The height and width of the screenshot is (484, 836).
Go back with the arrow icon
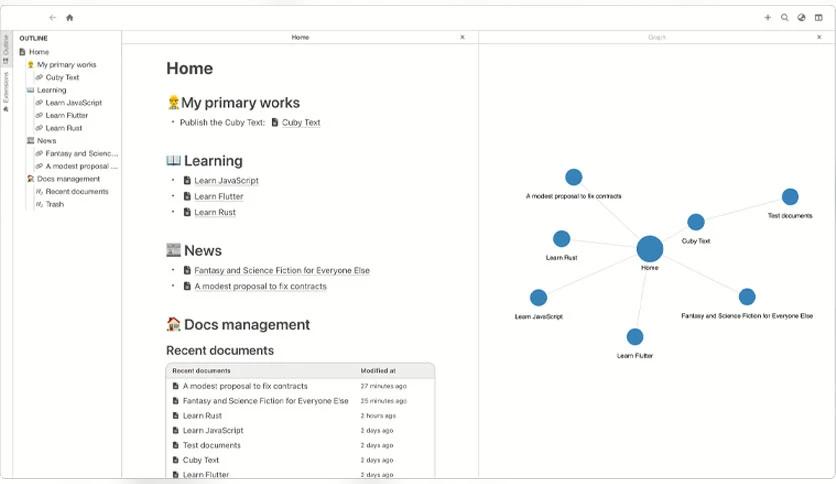[52, 18]
